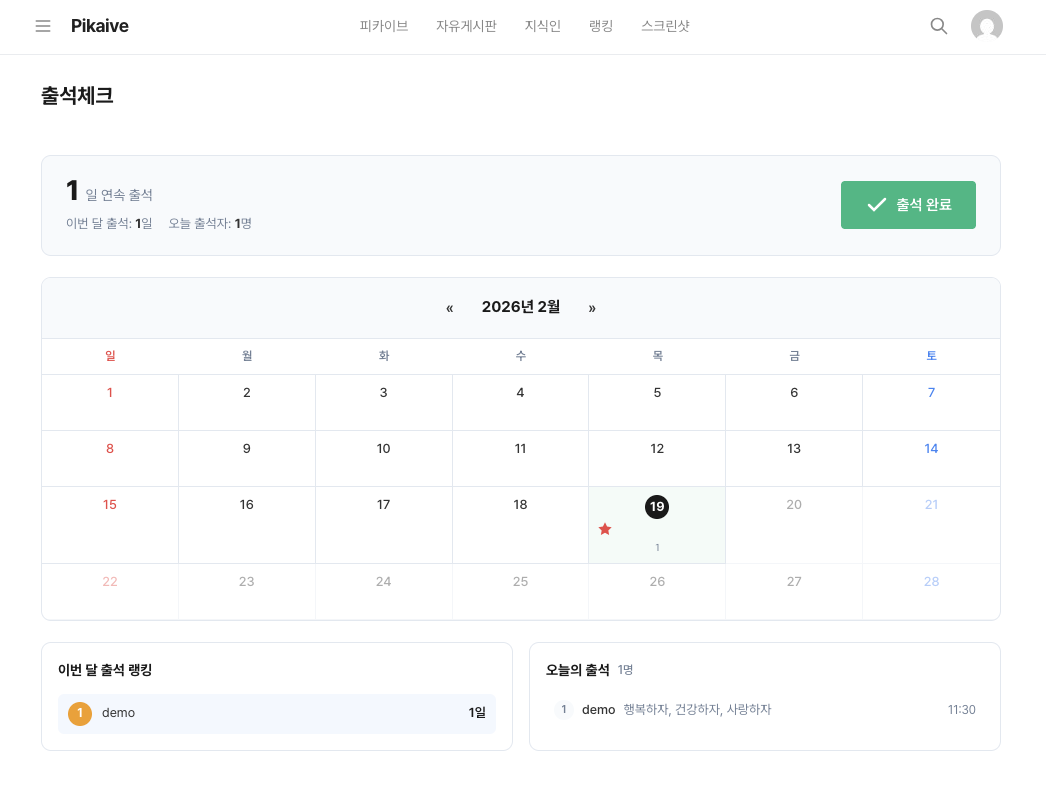Click the red star on day 19
1046x805 pixels.
tap(605, 529)
